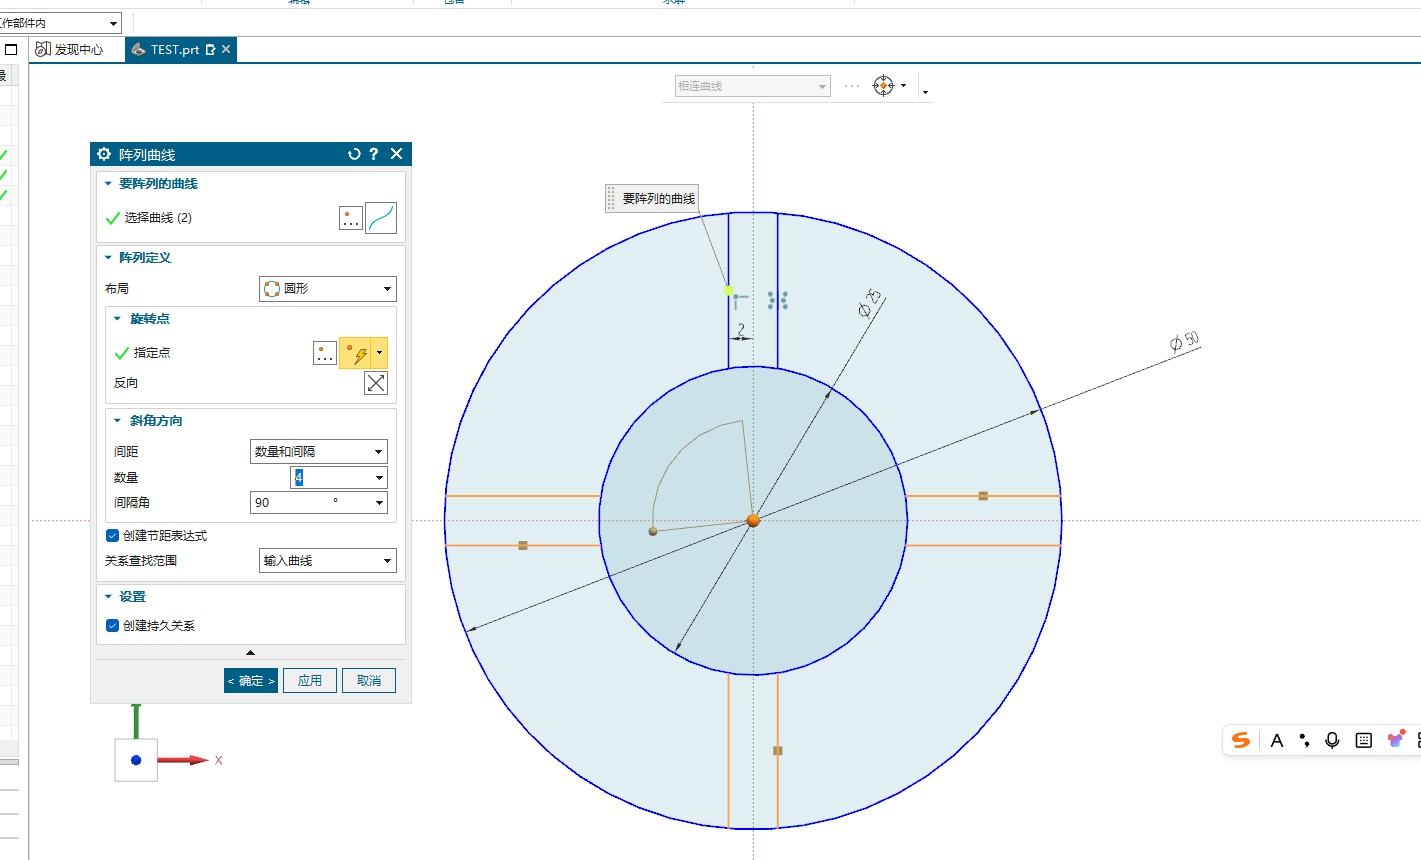Click the orange rotation center point handle

pos(753,520)
